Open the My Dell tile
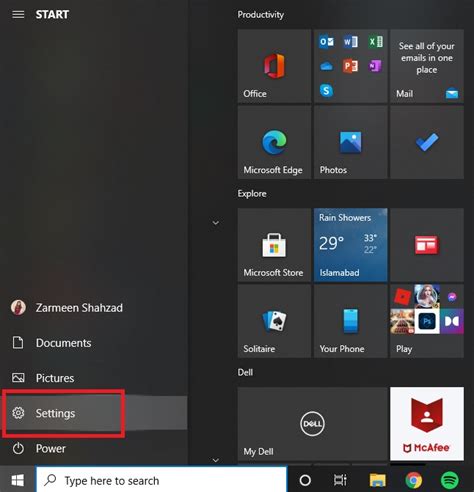 point(312,424)
